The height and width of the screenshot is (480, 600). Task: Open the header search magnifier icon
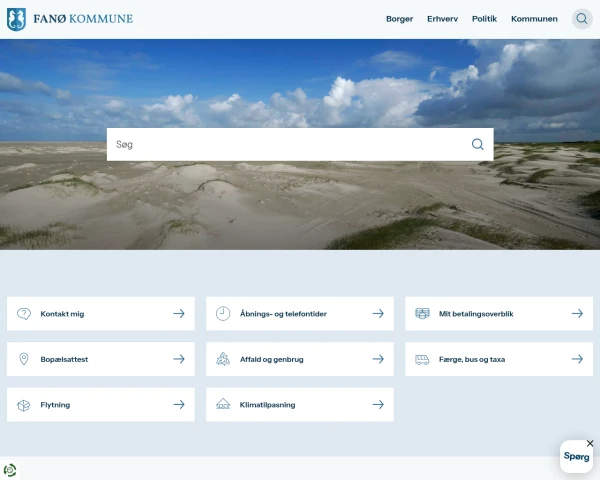[x=582, y=19]
